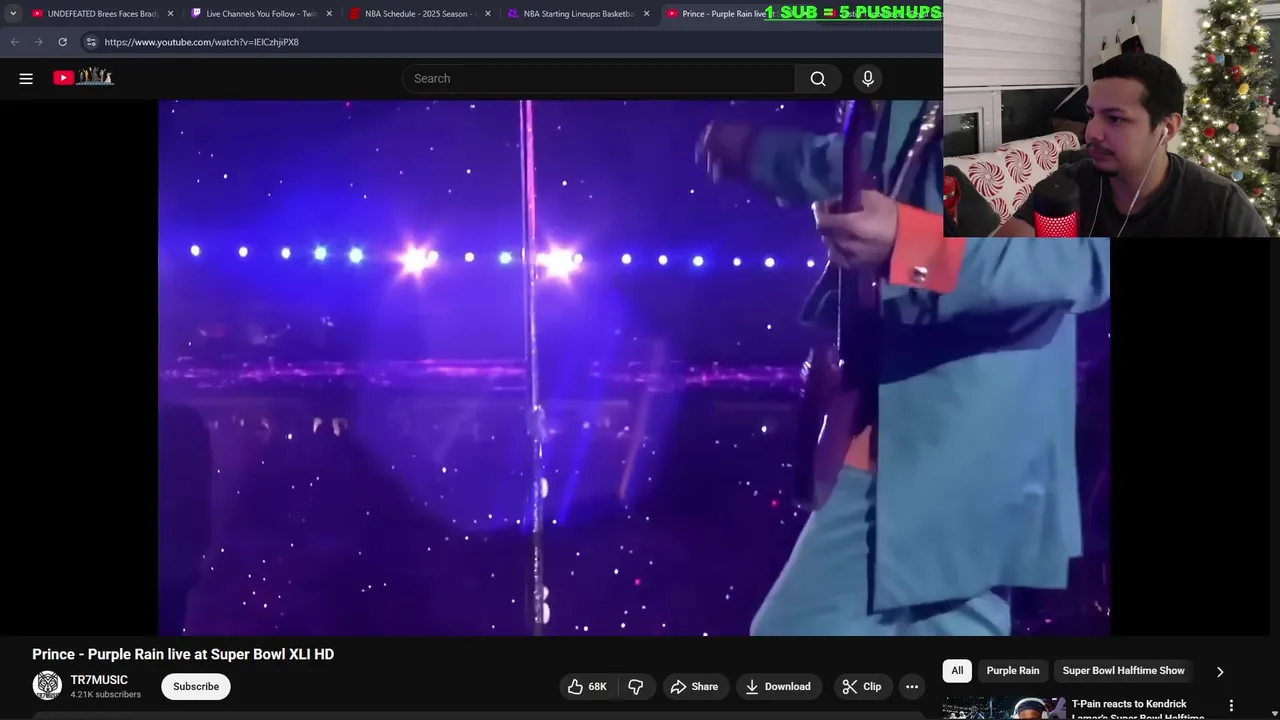1280x720 pixels.
Task: Open the site information icon in address bar
Action: (x=90, y=42)
